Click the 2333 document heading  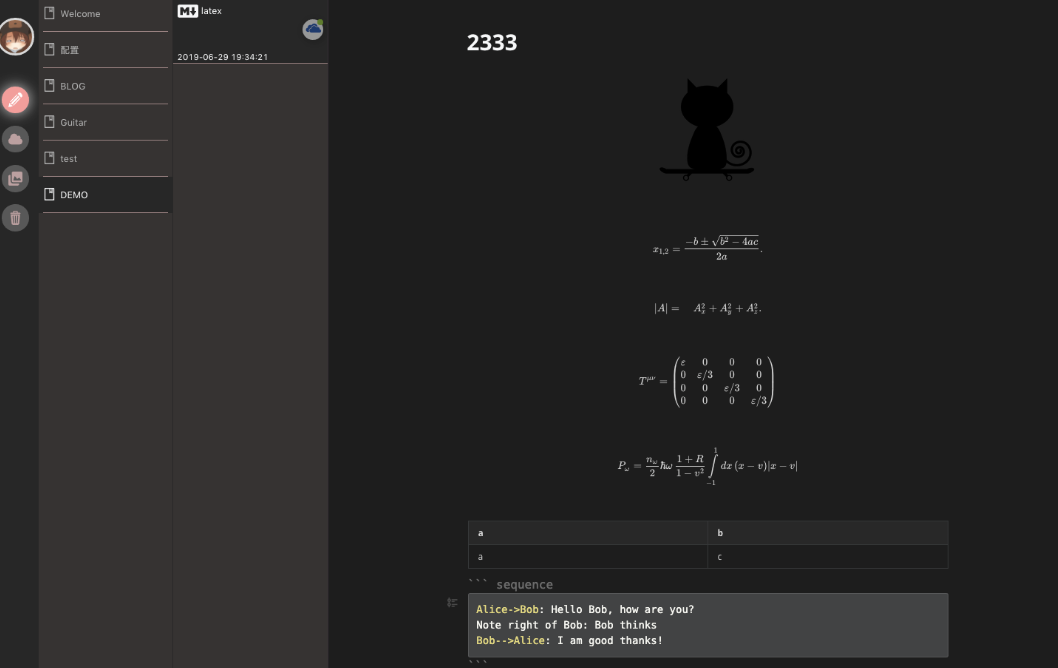point(492,43)
